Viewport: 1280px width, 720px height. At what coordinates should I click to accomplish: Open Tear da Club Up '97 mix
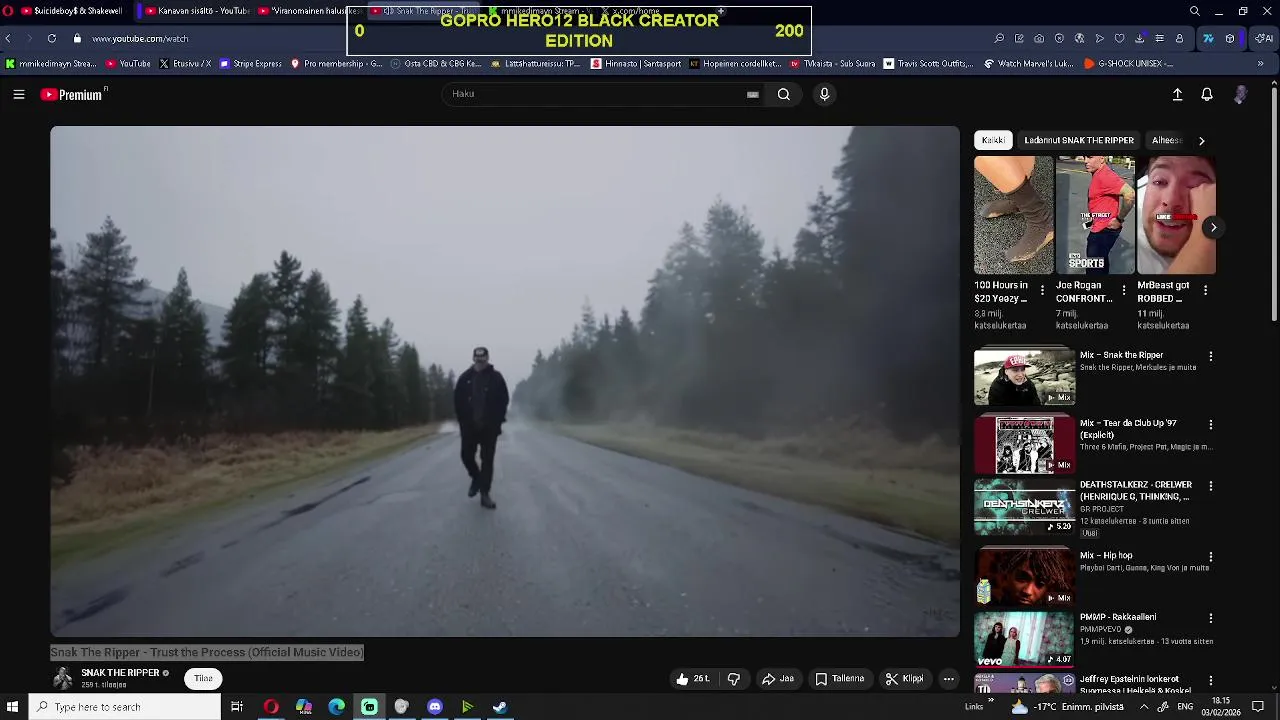pos(1024,444)
